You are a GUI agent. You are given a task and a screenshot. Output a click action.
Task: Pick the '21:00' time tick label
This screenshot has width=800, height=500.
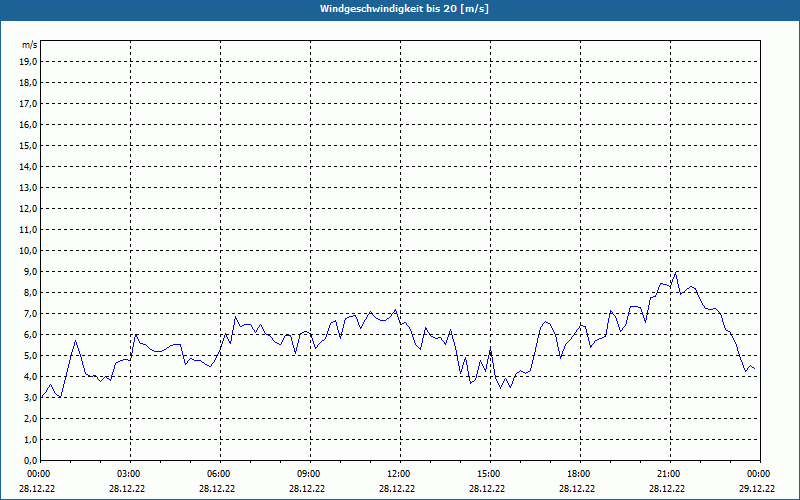(668, 474)
